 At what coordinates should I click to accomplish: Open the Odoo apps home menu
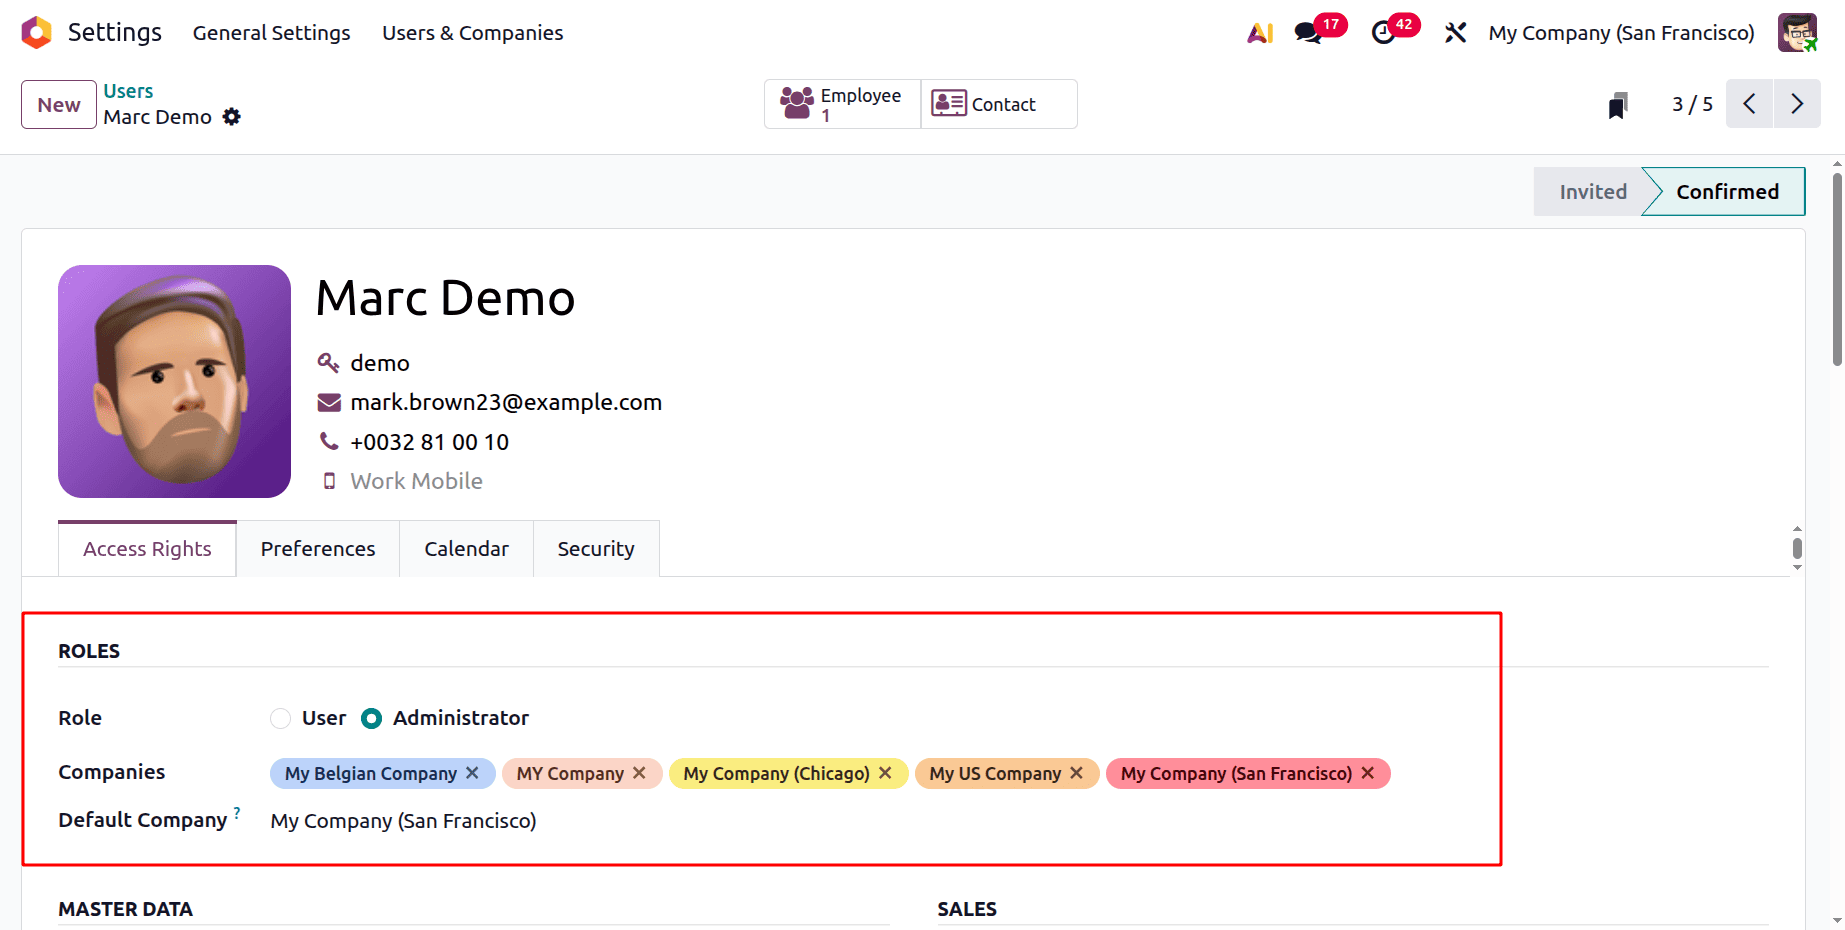click(x=35, y=32)
